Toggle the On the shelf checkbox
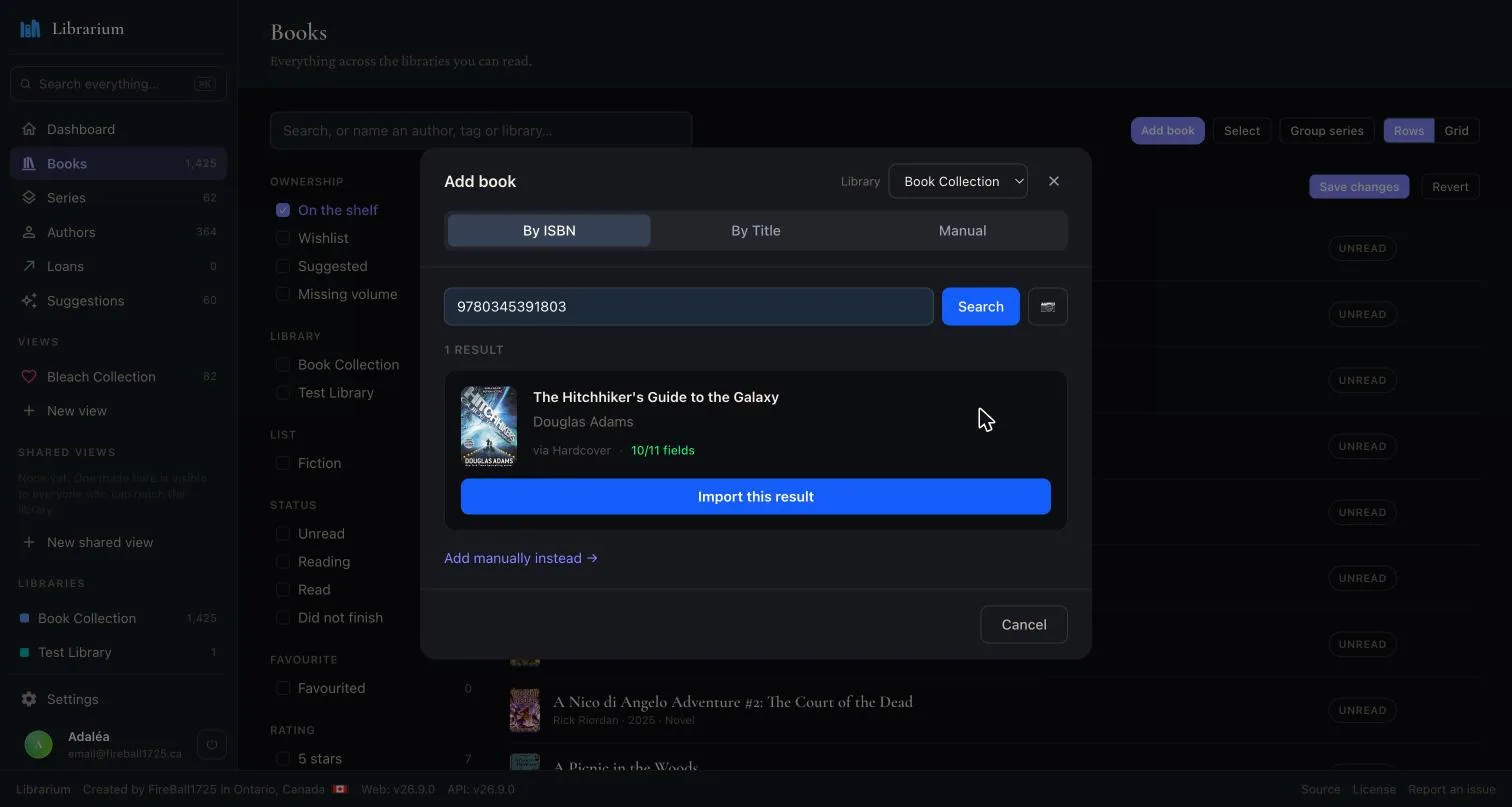Viewport: 1512px width, 807px height. pyautogui.click(x=283, y=210)
